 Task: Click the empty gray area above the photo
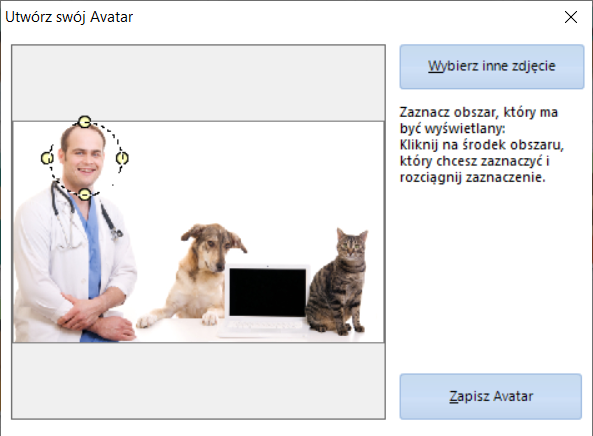coord(199,83)
